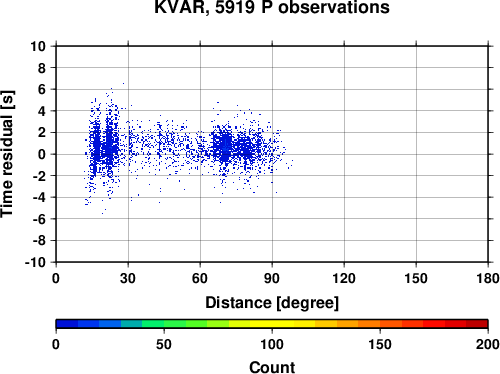
Task: Click the chart title 'KVAR, 5919 P observations'
Action: pos(272,7)
